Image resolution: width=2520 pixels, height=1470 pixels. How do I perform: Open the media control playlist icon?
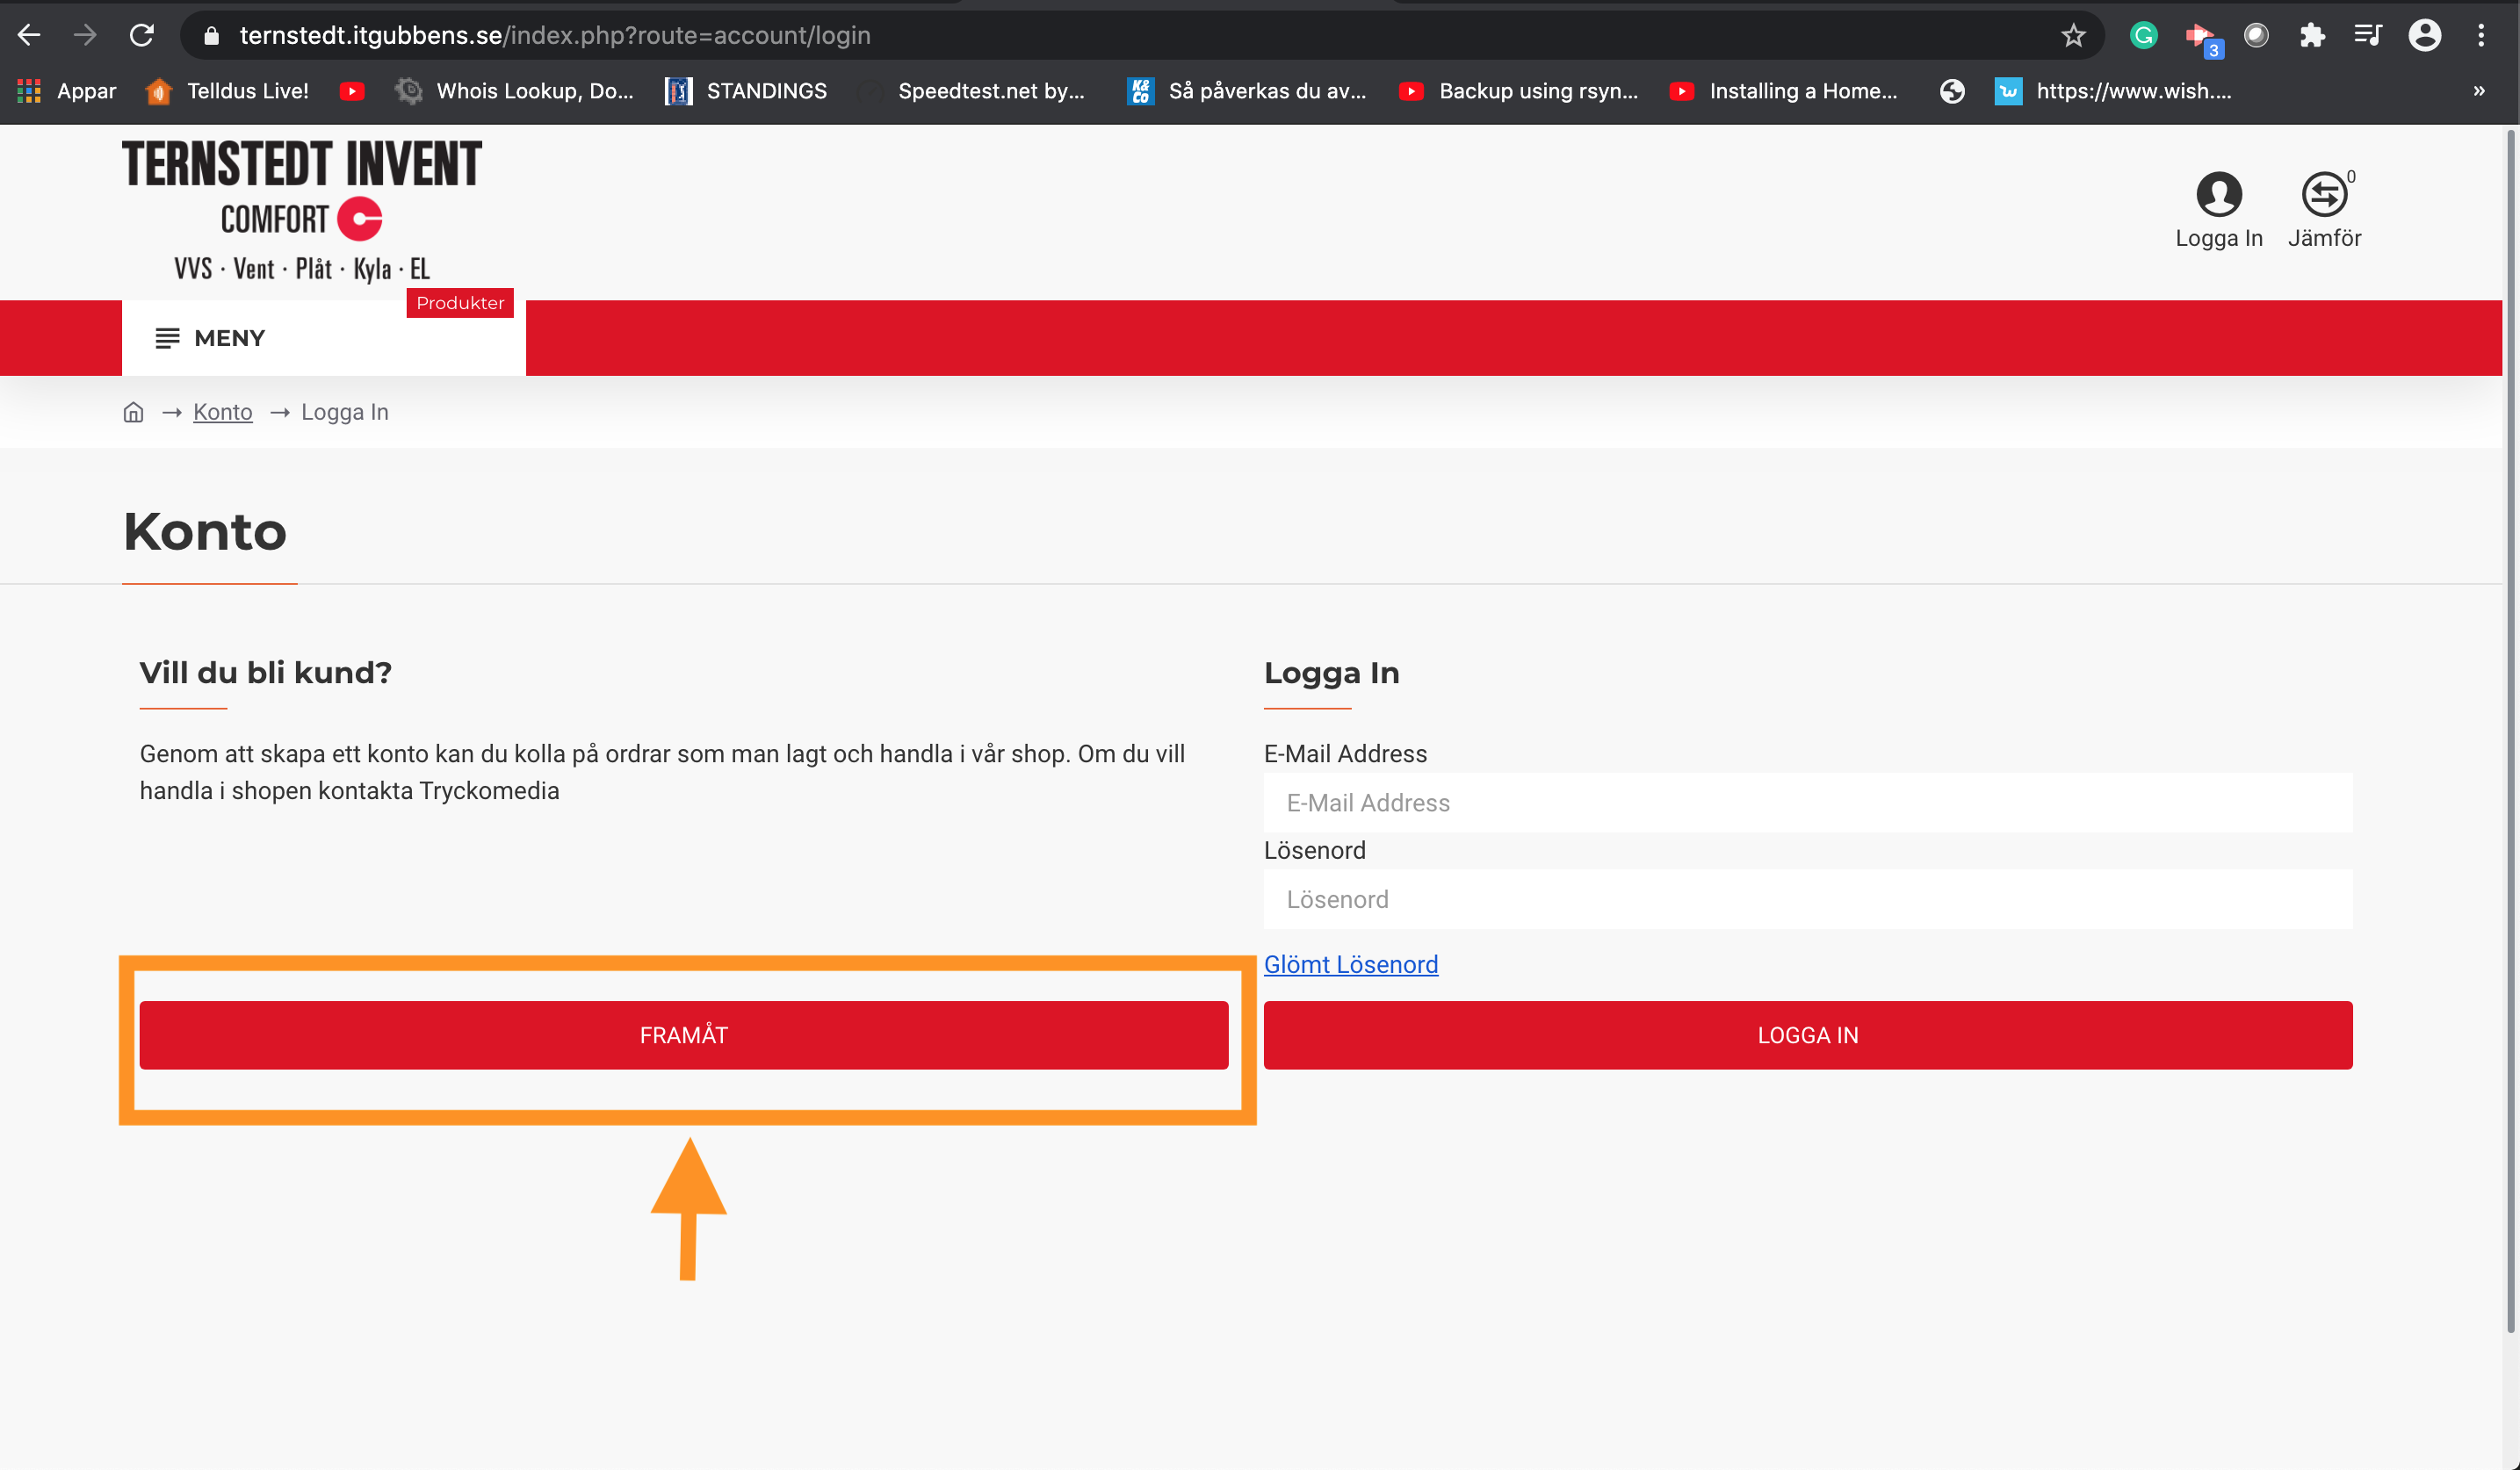2368,36
